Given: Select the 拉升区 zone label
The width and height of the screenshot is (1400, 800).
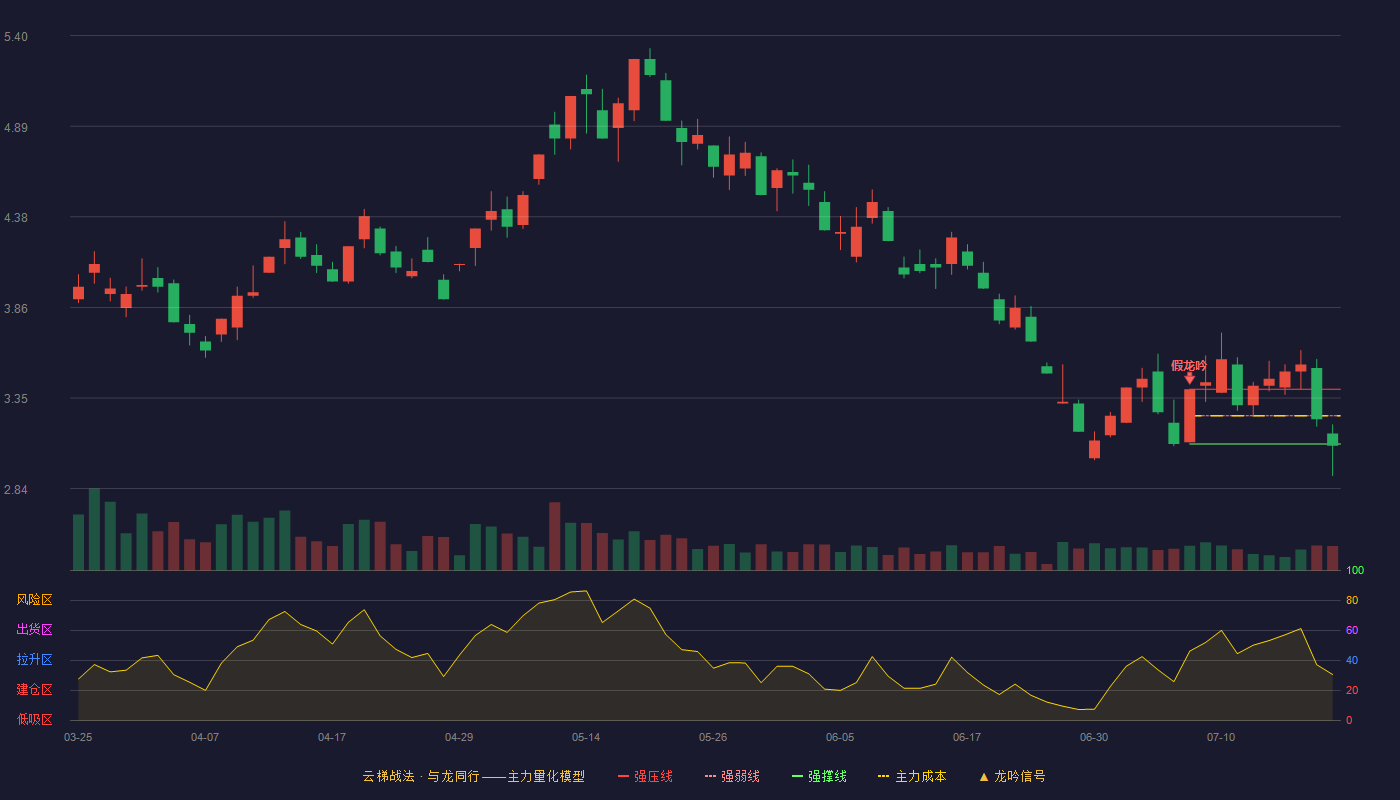Looking at the screenshot, I should tap(34, 660).
